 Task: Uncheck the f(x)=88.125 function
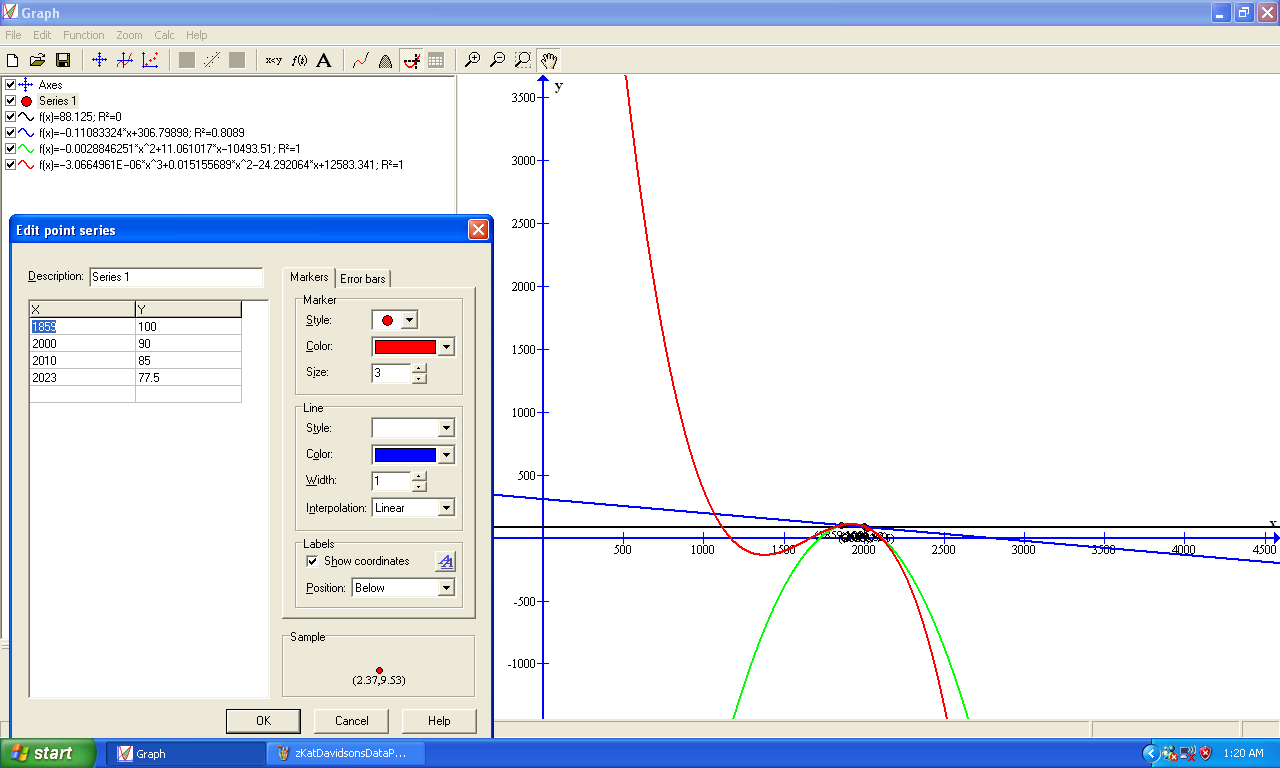[10, 117]
